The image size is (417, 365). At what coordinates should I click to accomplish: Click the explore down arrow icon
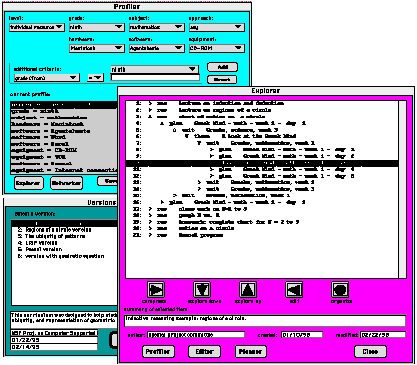click(x=202, y=289)
